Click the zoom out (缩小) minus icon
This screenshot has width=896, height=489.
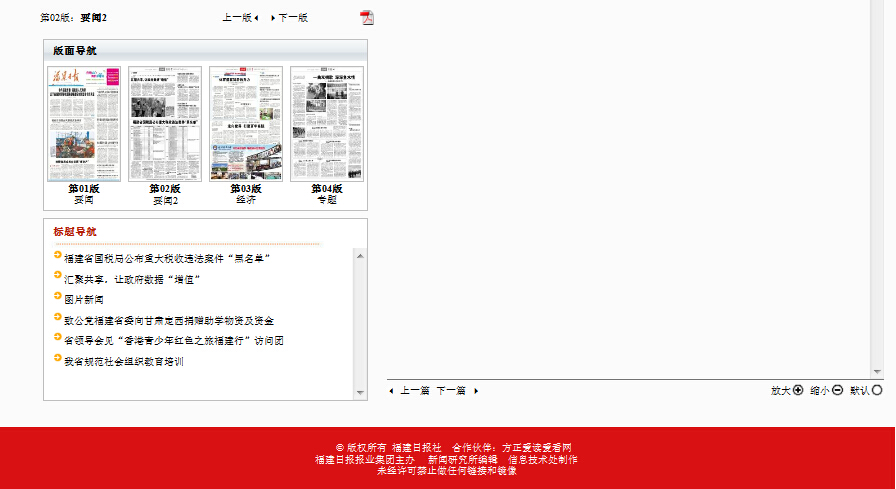click(x=838, y=390)
